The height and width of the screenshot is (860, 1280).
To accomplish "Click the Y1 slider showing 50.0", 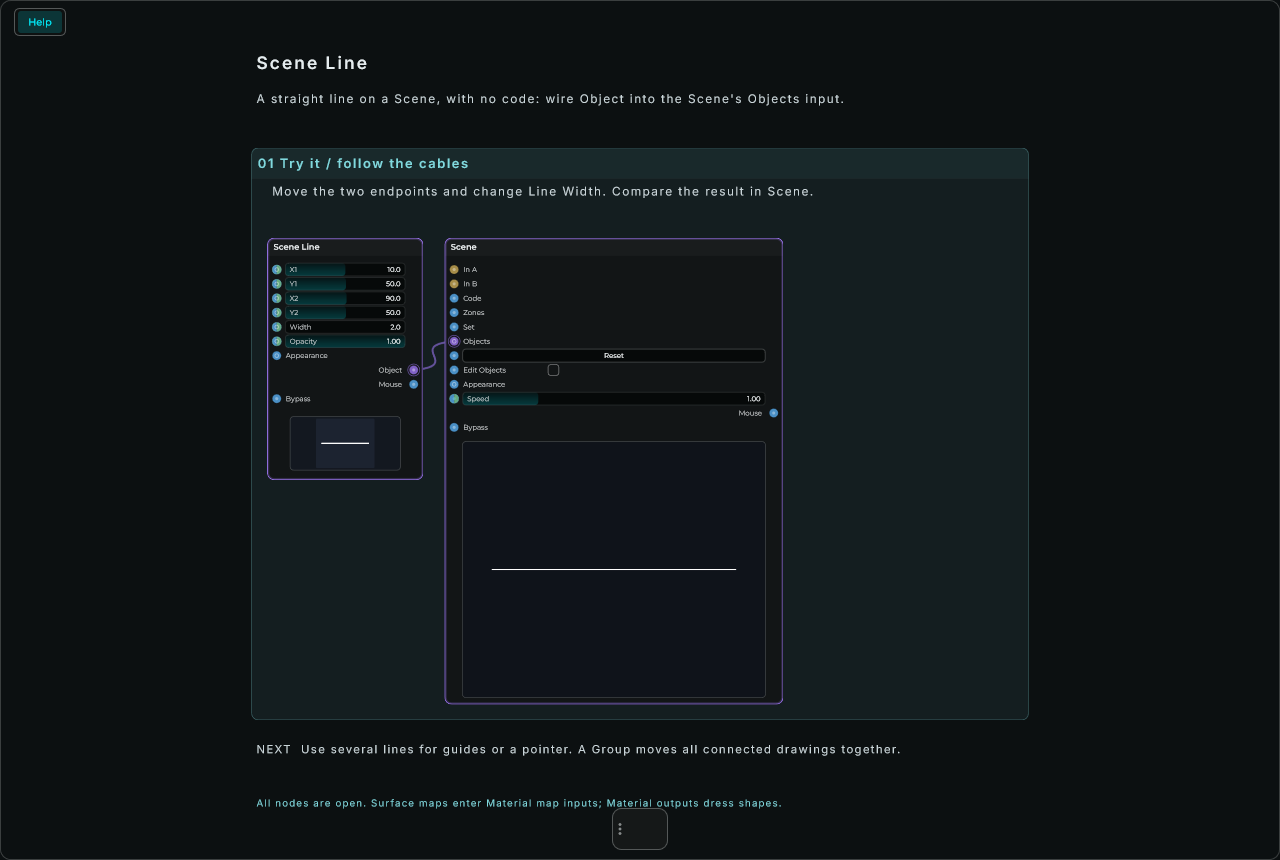I will 345,284.
